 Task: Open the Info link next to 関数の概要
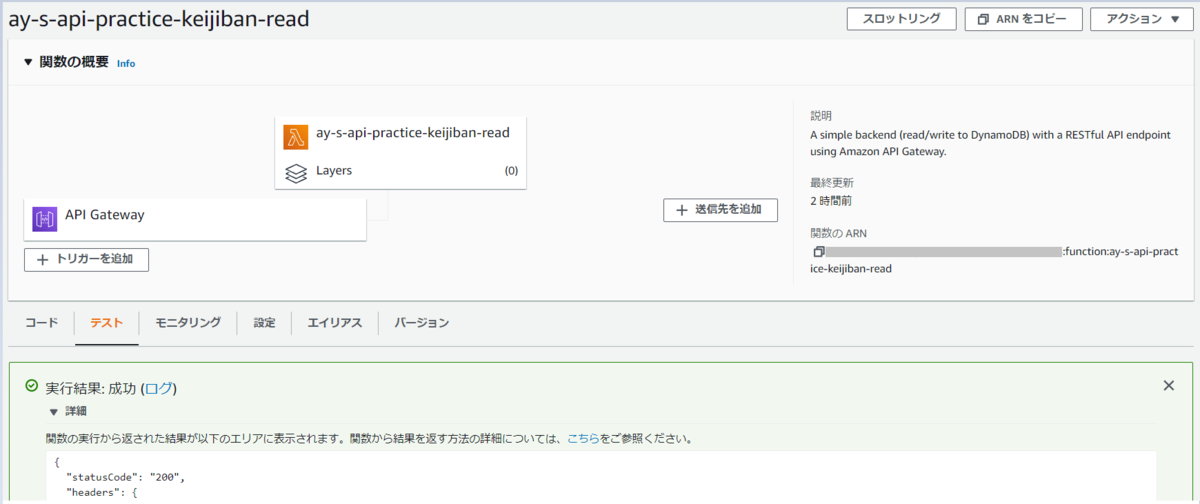(126, 63)
